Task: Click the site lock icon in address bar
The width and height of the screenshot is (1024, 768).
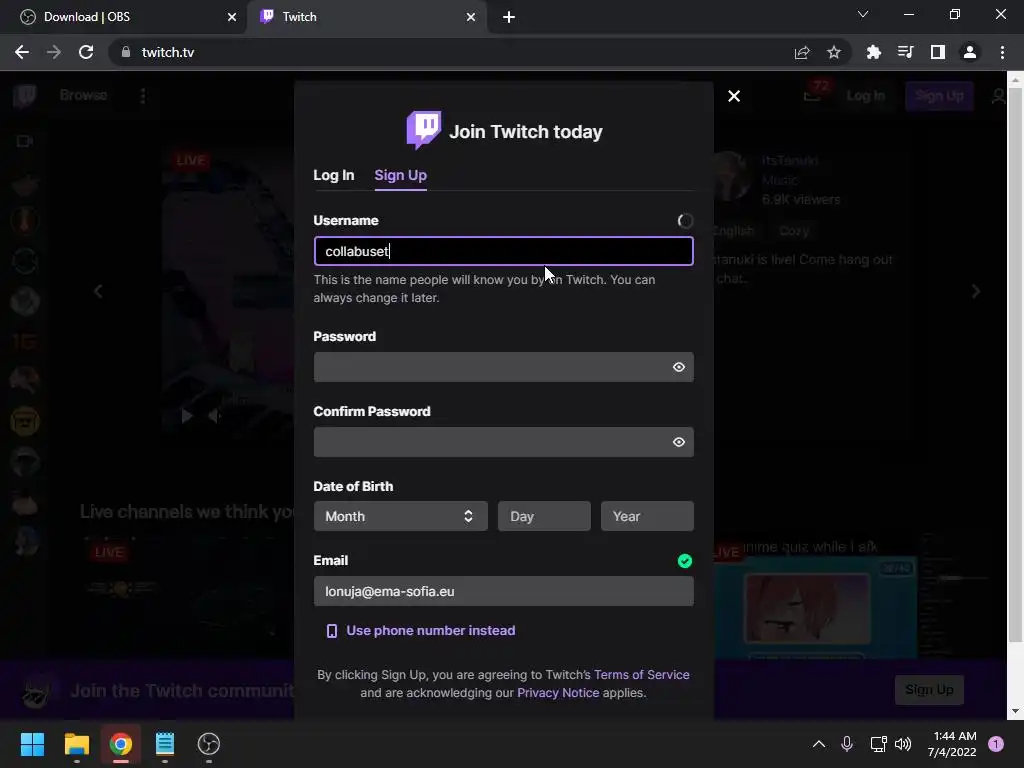Action: click(x=125, y=52)
